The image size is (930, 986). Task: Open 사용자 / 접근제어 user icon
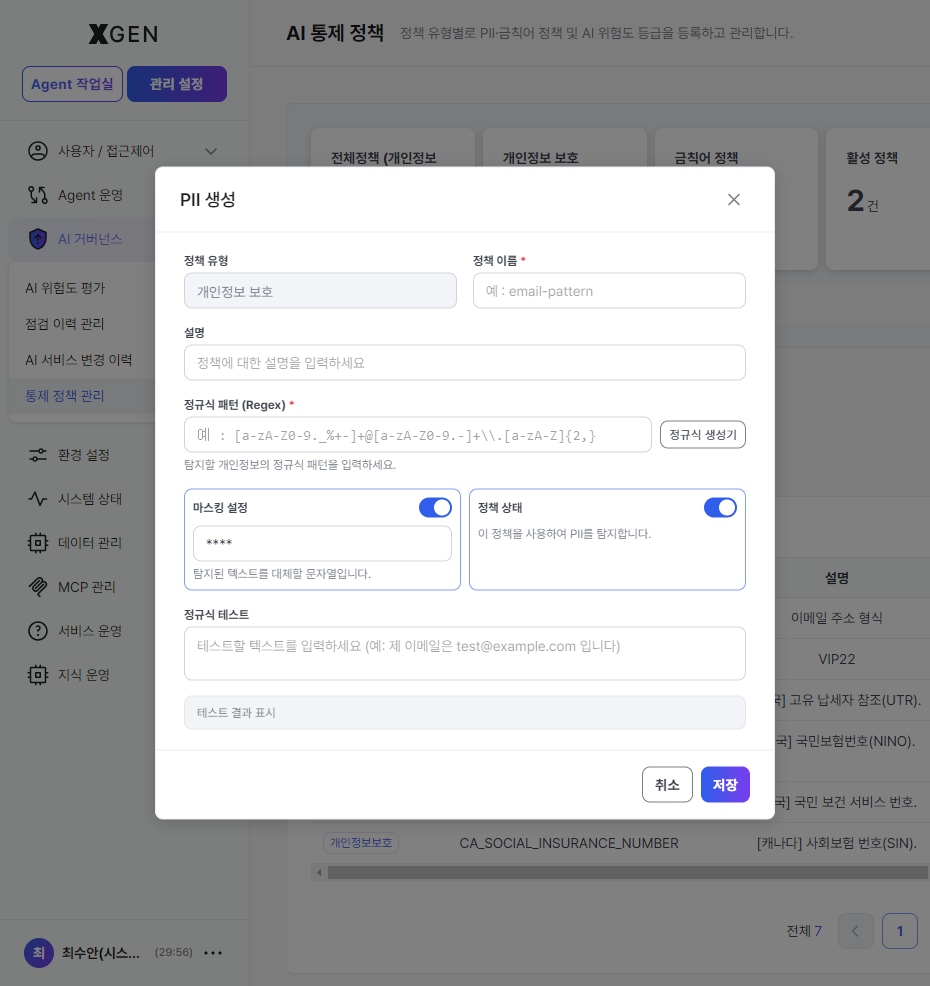[x=38, y=151]
